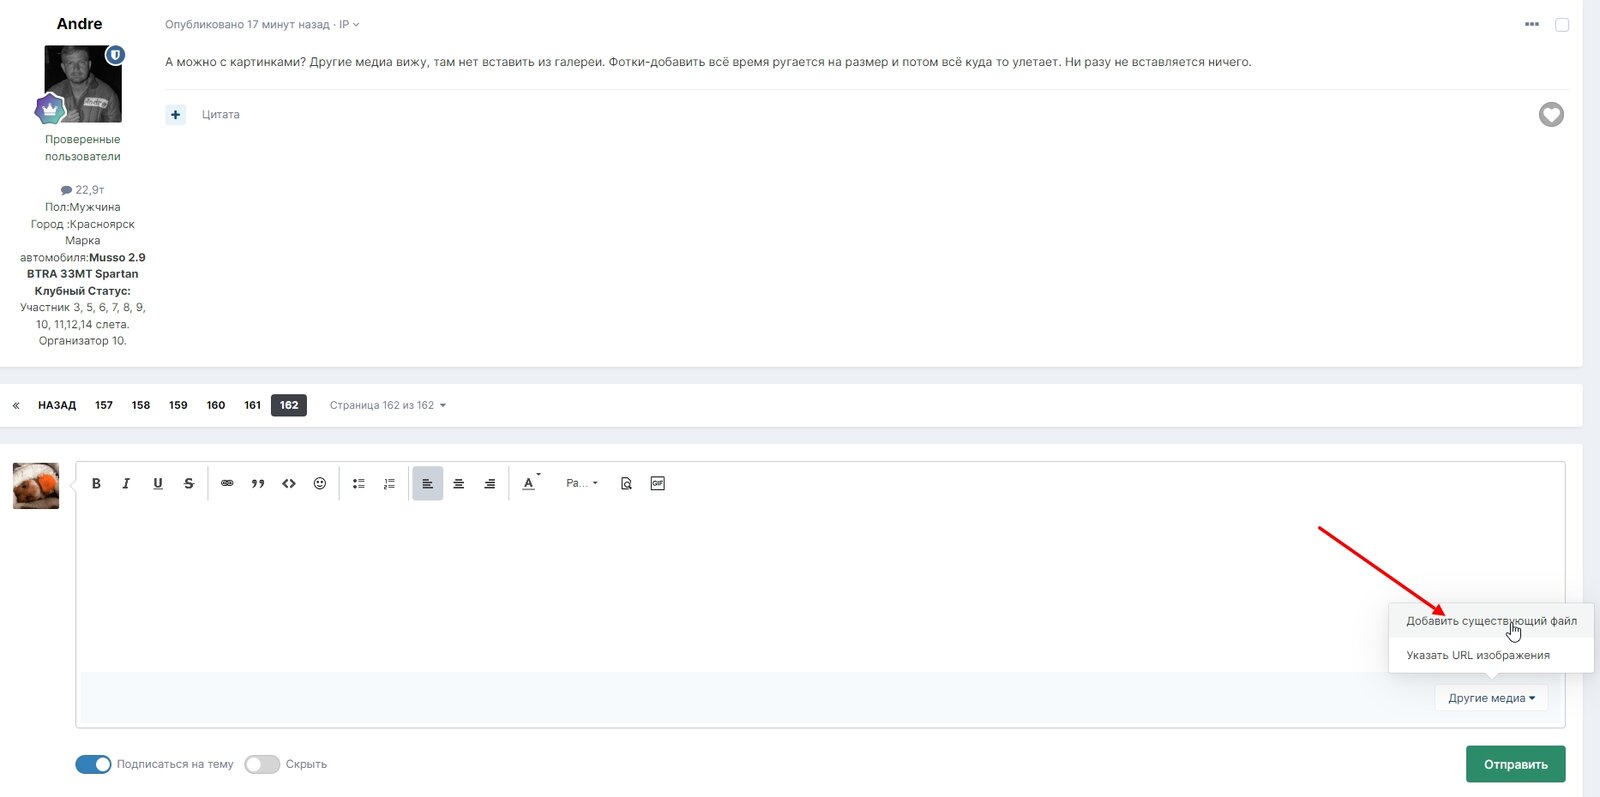This screenshot has height=797, width=1600.
Task: Insert a bulleted list
Action: click(x=358, y=483)
